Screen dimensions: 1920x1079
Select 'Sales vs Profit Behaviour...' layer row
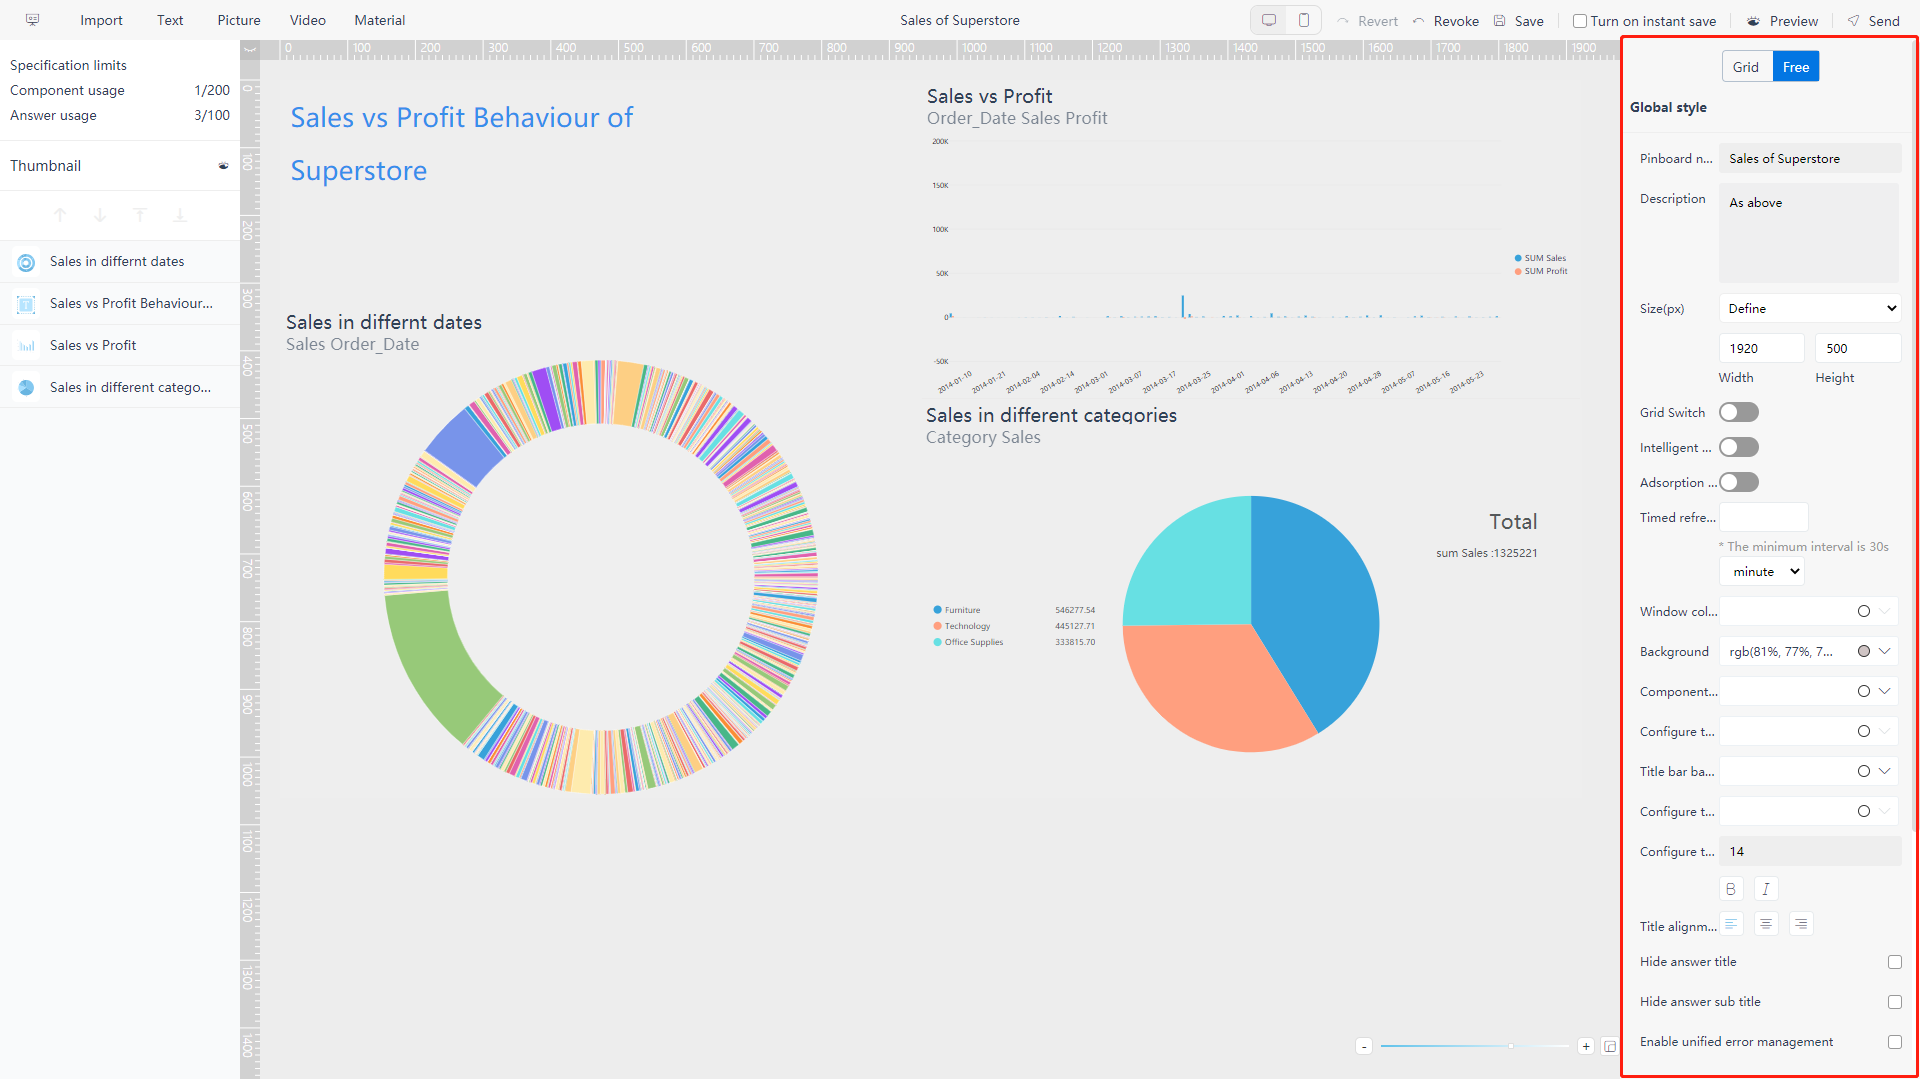(x=120, y=304)
